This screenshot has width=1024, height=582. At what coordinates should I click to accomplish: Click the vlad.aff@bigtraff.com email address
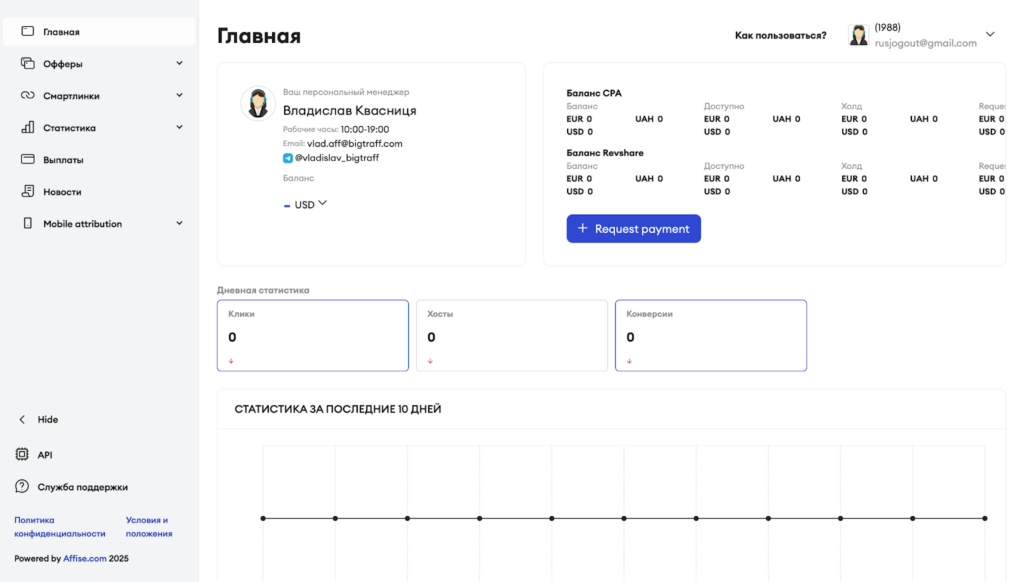[x=355, y=144]
